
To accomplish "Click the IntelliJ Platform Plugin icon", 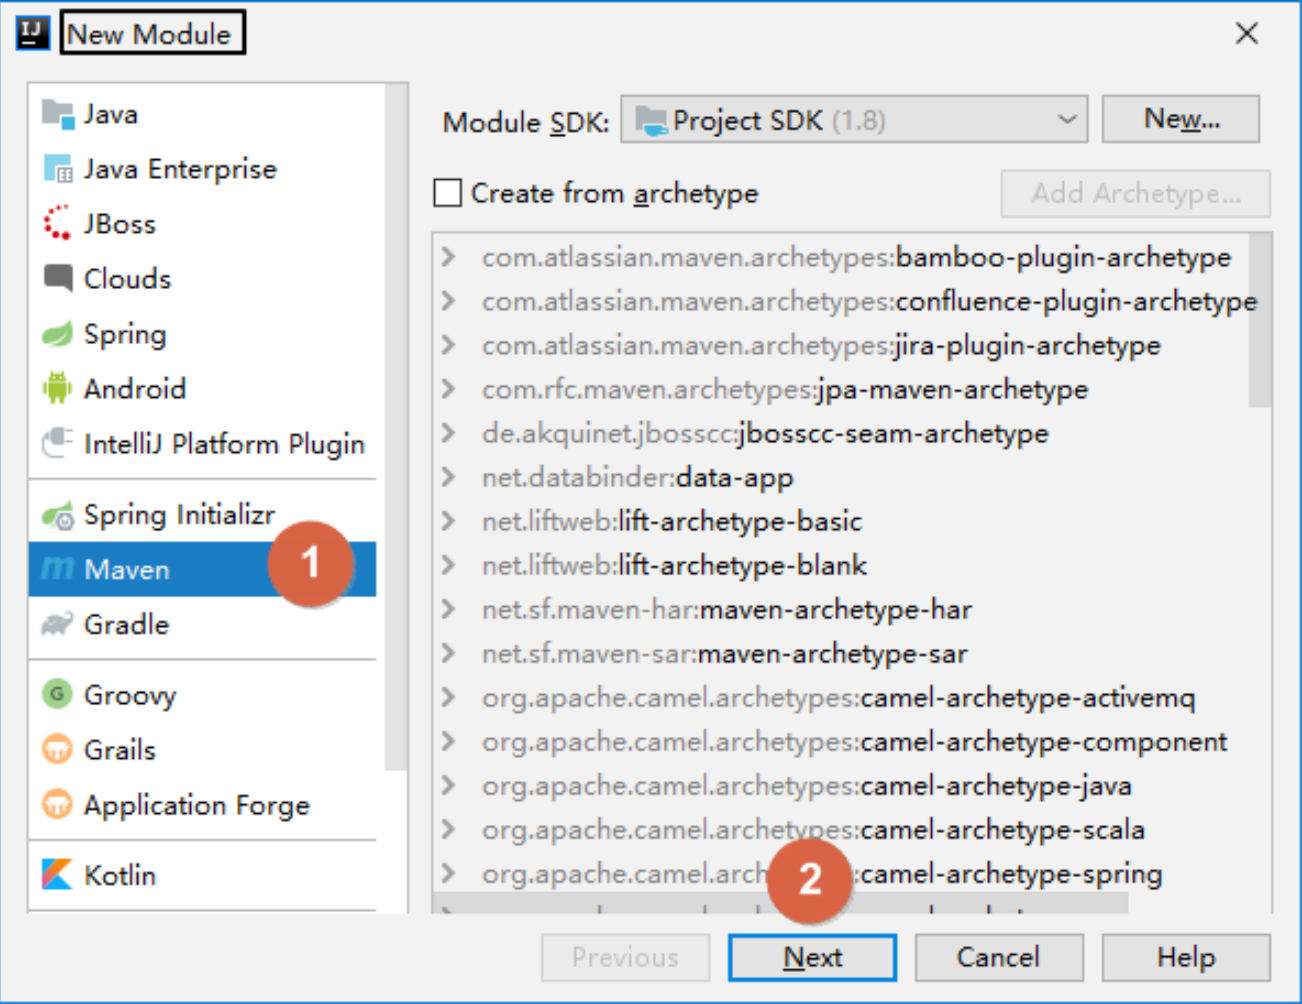I will point(58,442).
